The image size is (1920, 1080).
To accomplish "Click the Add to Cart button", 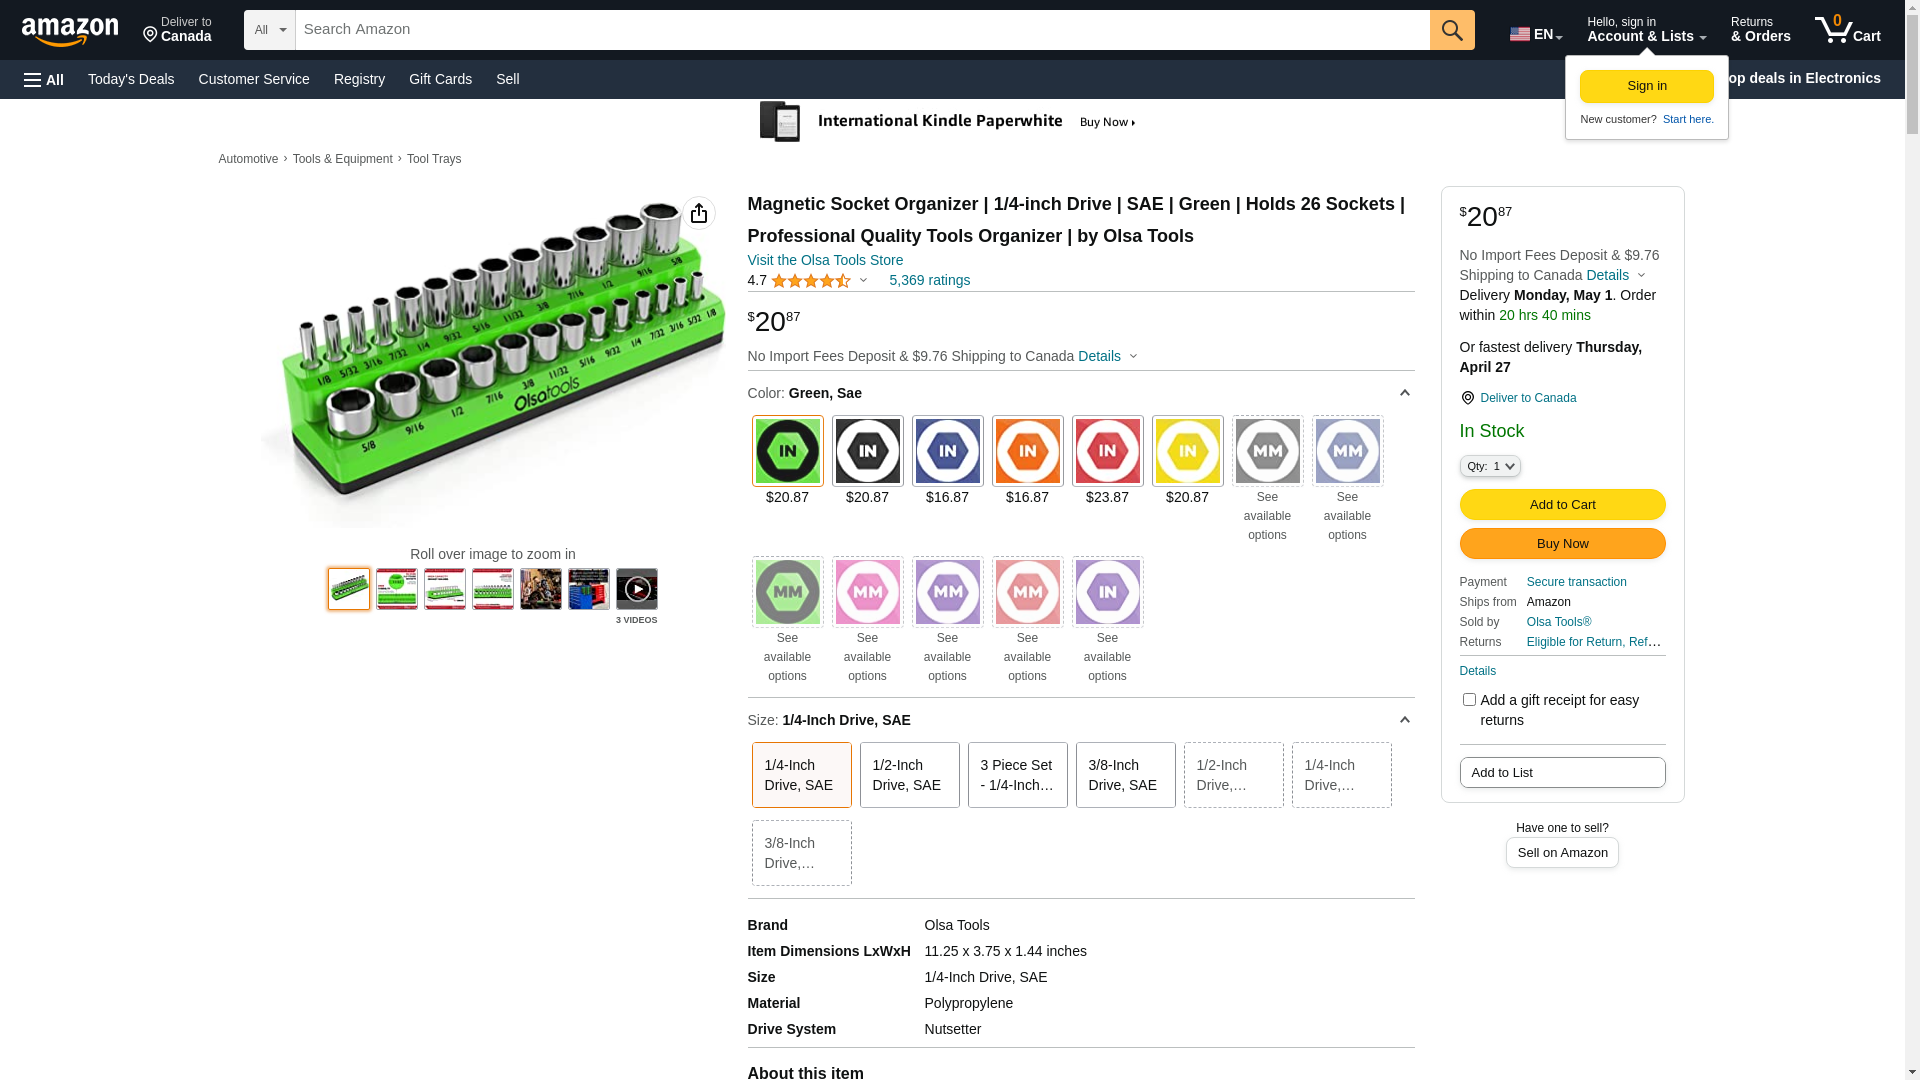I will 1561,504.
